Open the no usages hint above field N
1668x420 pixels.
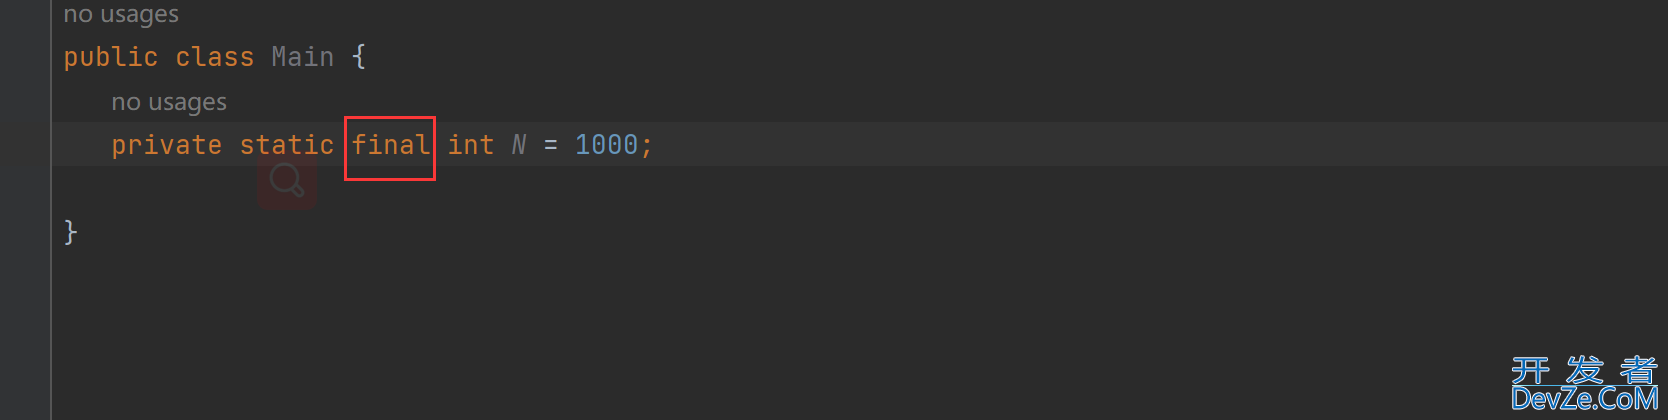coord(169,102)
